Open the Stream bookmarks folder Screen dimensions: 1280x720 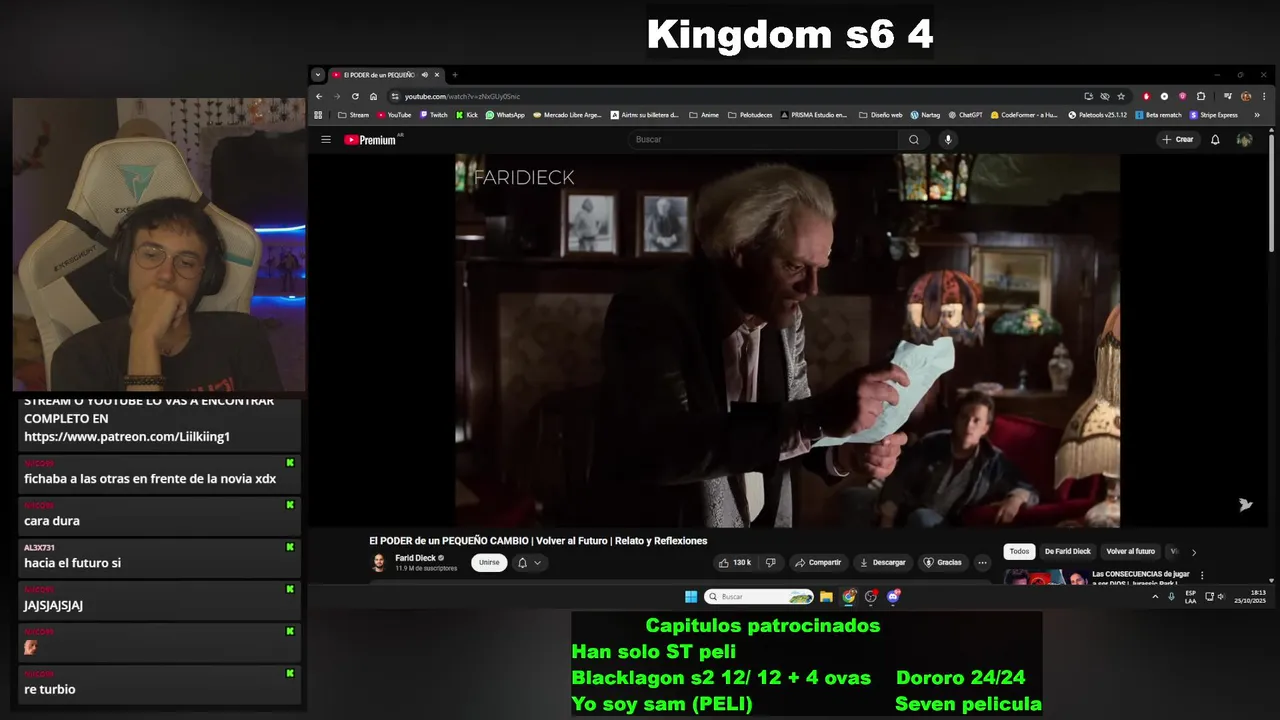coord(353,115)
